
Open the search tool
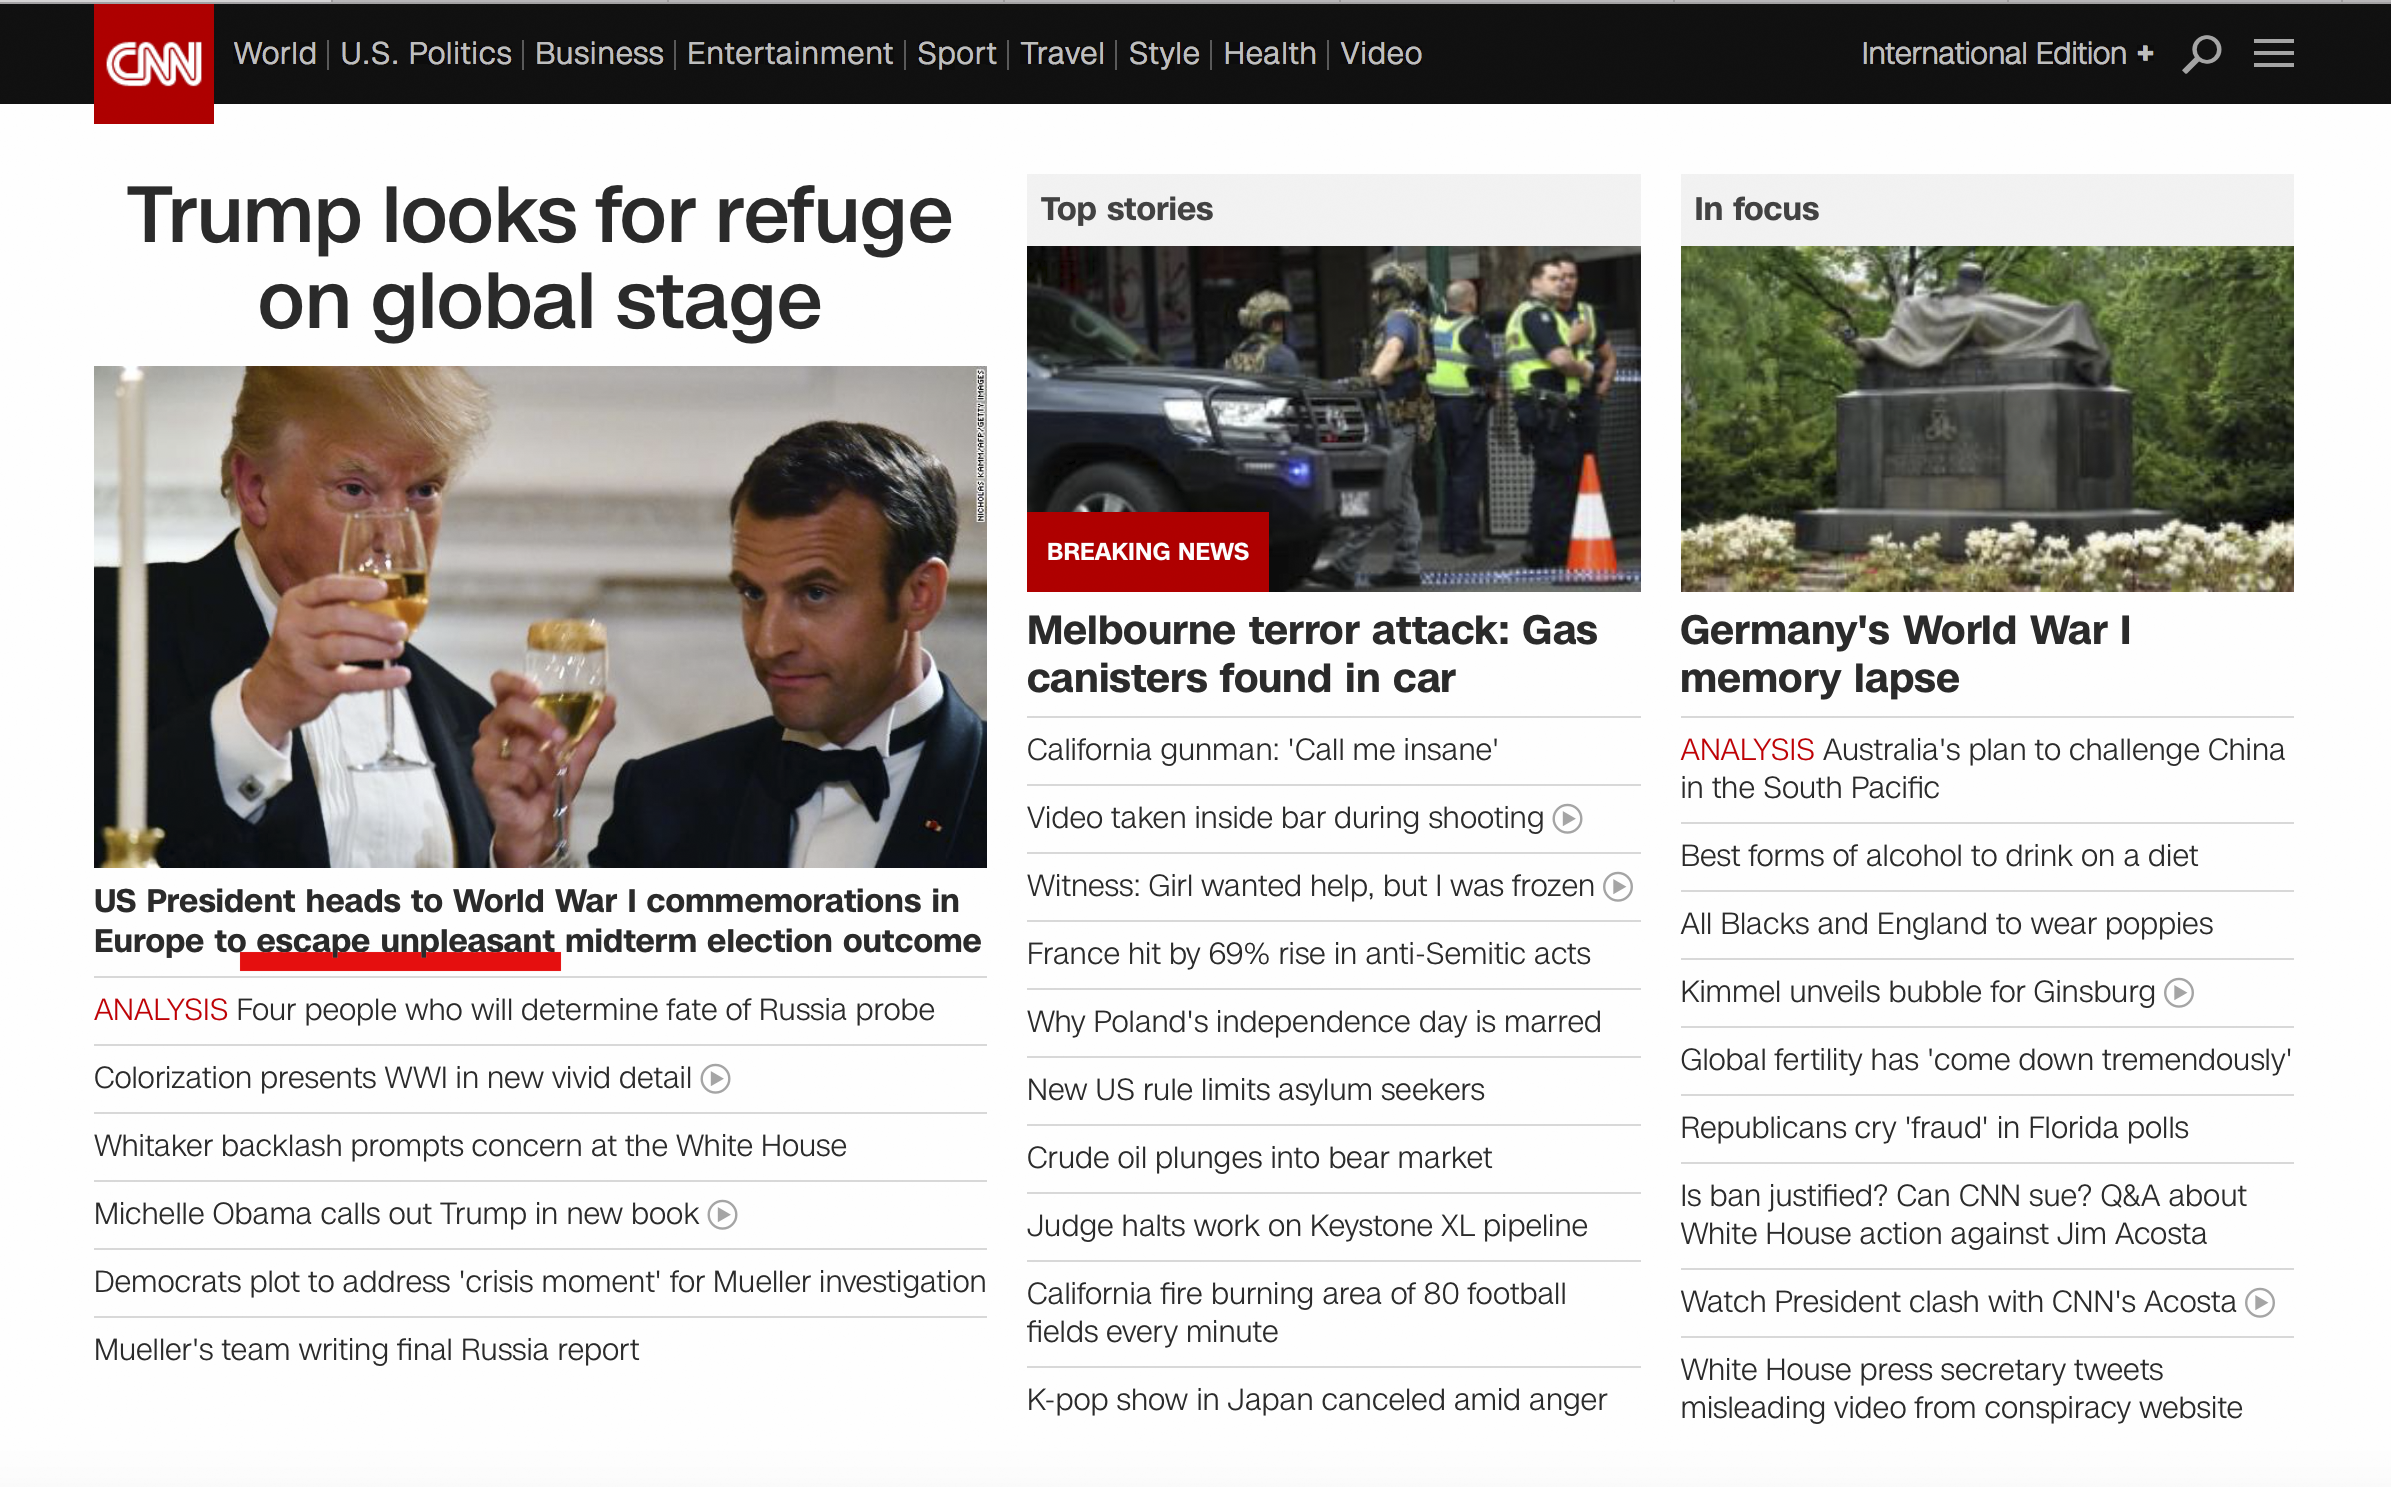tap(2200, 53)
